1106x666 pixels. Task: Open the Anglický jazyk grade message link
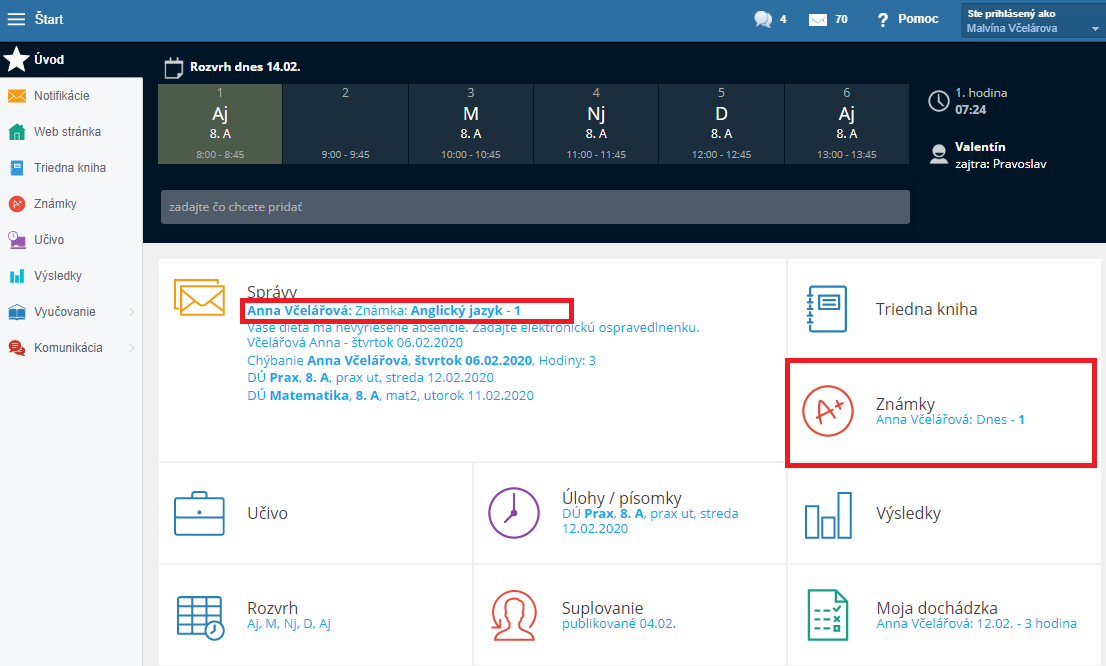[x=464, y=311]
